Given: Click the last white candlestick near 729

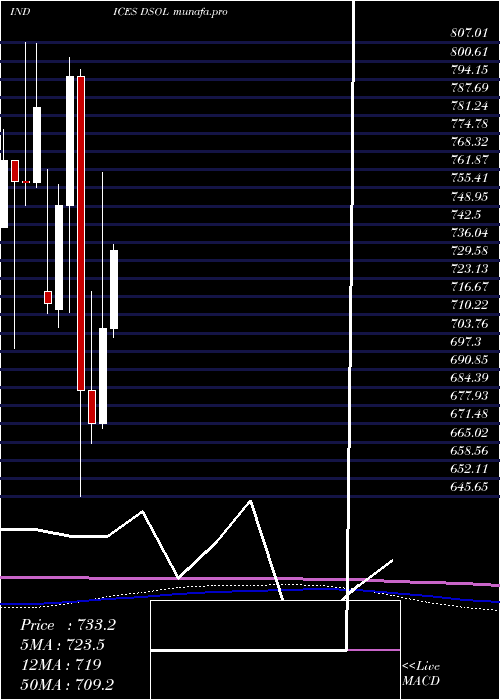Looking at the screenshot, I should [x=114, y=289].
